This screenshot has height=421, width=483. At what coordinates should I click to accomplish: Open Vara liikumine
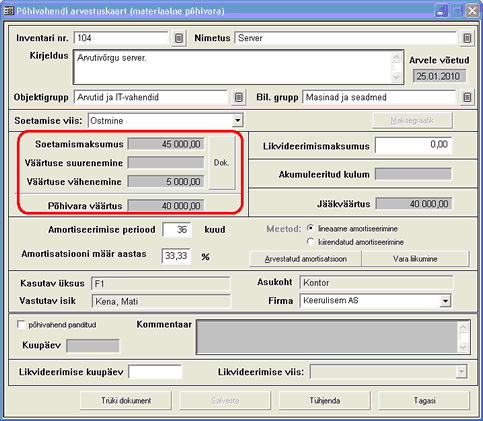415,259
